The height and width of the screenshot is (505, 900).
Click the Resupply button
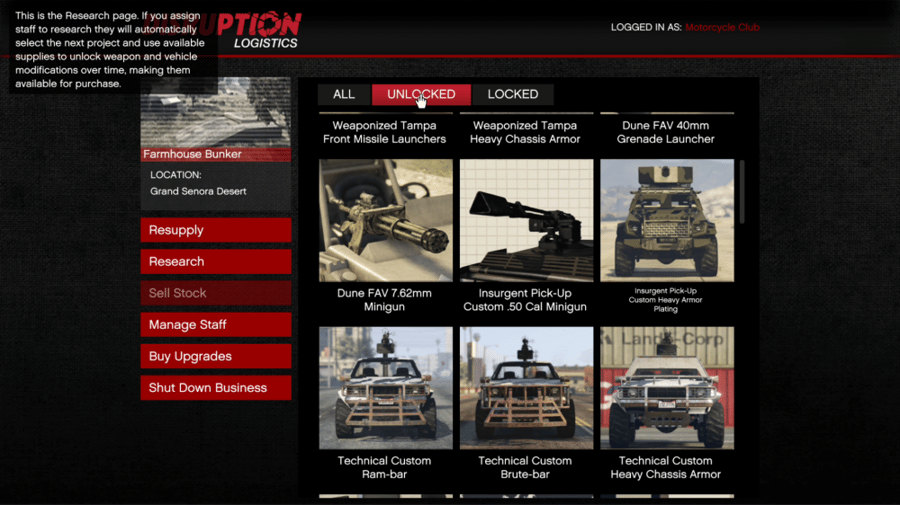tap(216, 230)
